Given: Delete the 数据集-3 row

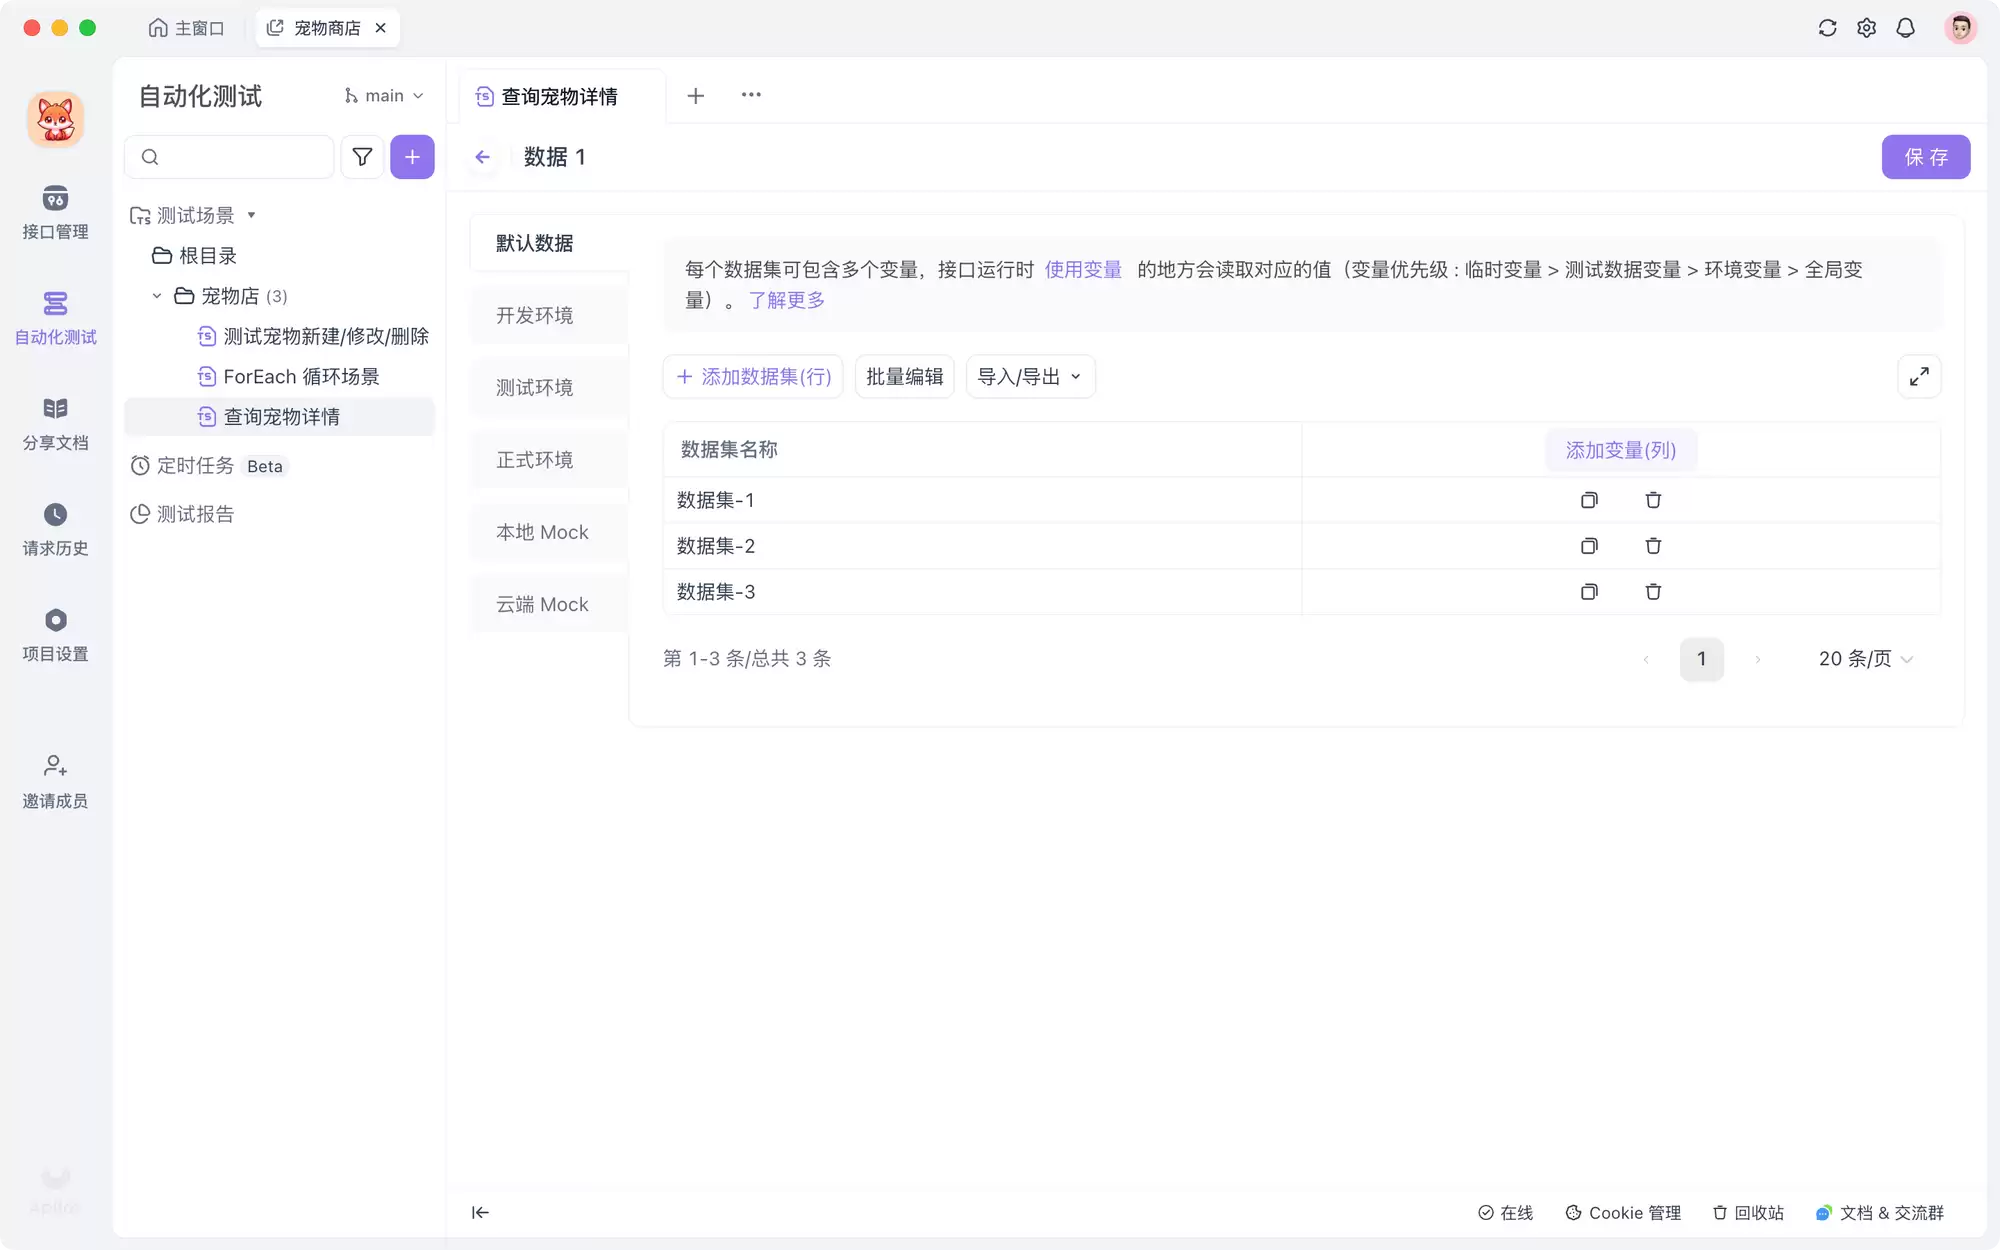Looking at the screenshot, I should coord(1653,592).
